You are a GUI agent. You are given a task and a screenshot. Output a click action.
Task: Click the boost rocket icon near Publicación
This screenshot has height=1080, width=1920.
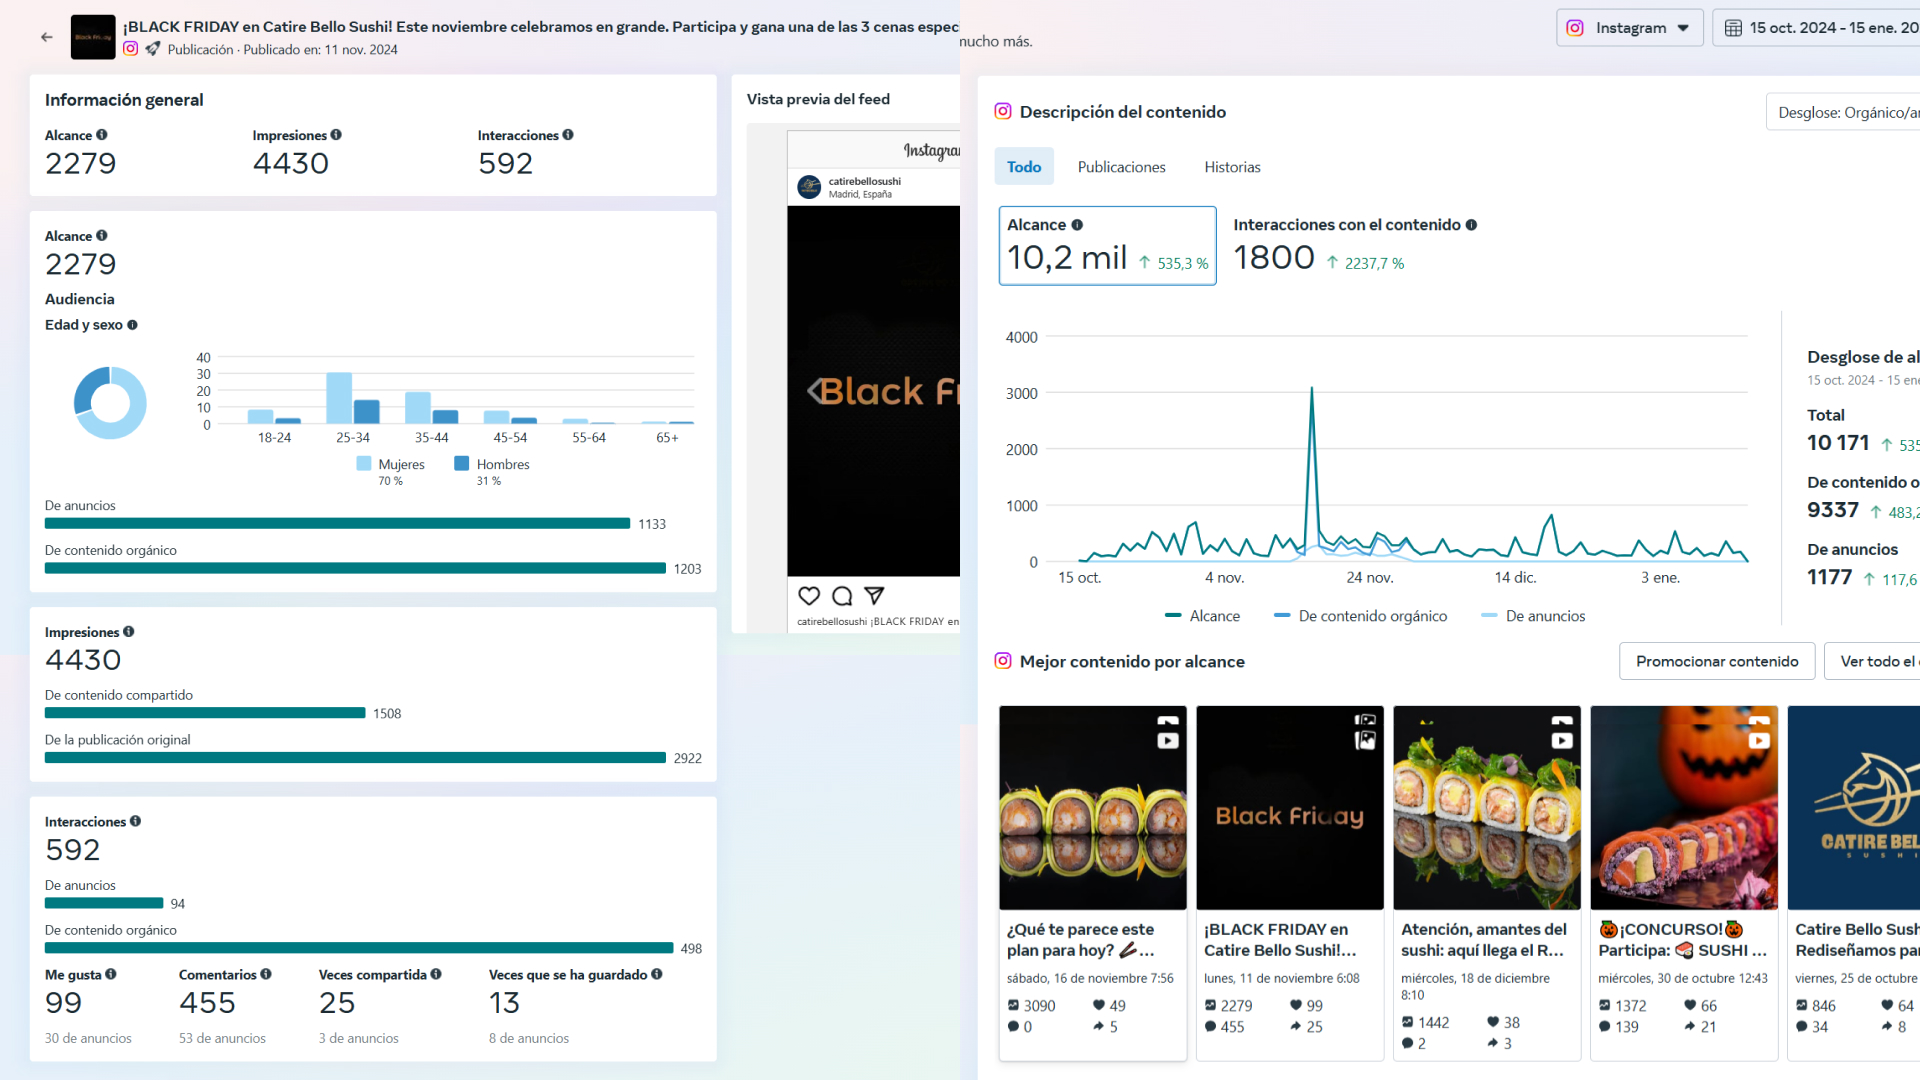[x=153, y=49]
